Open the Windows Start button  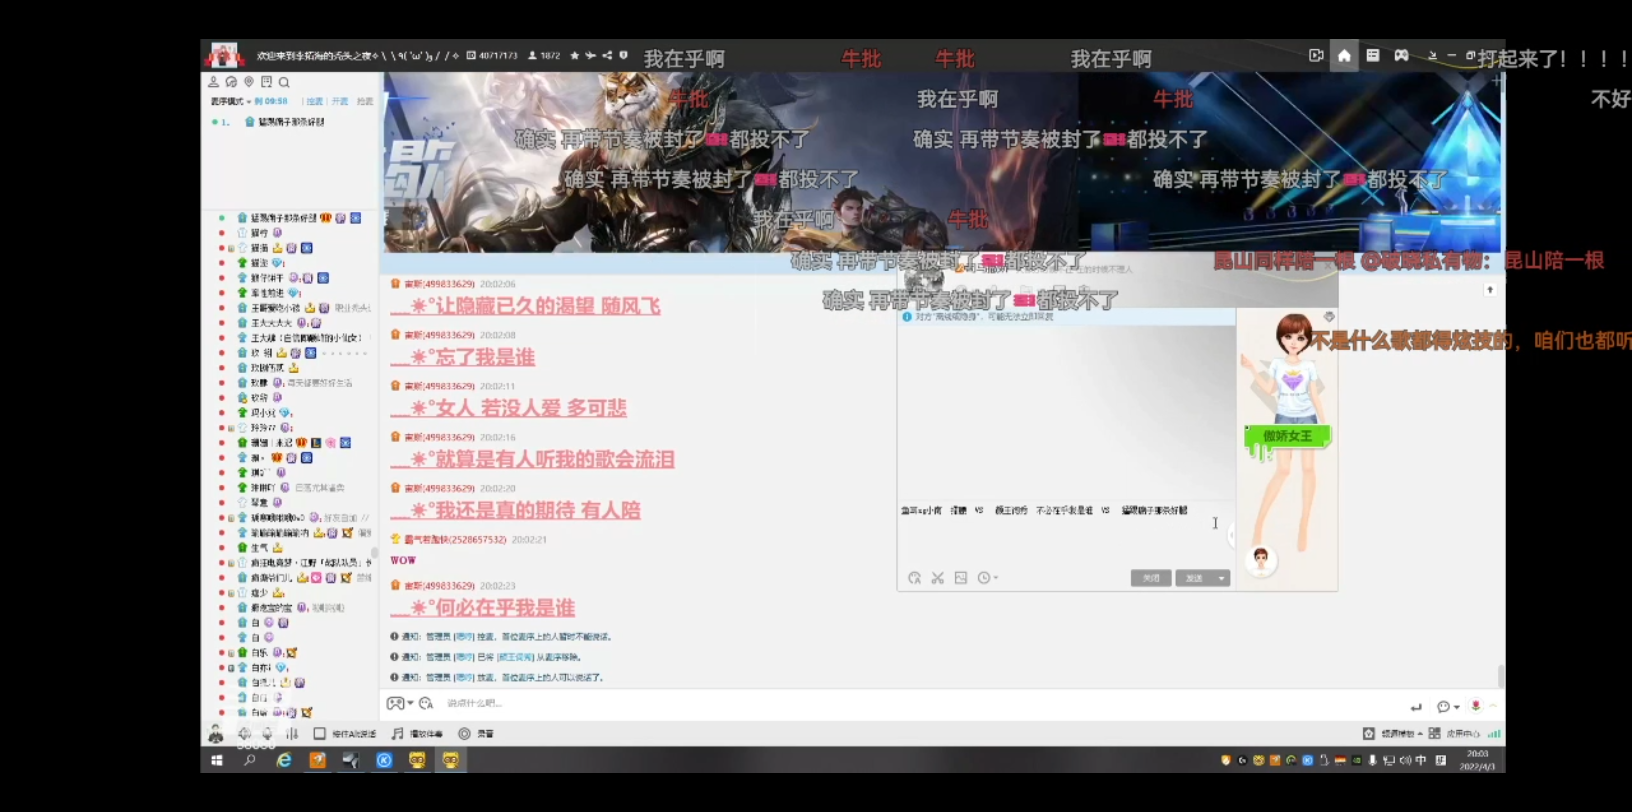coord(216,760)
